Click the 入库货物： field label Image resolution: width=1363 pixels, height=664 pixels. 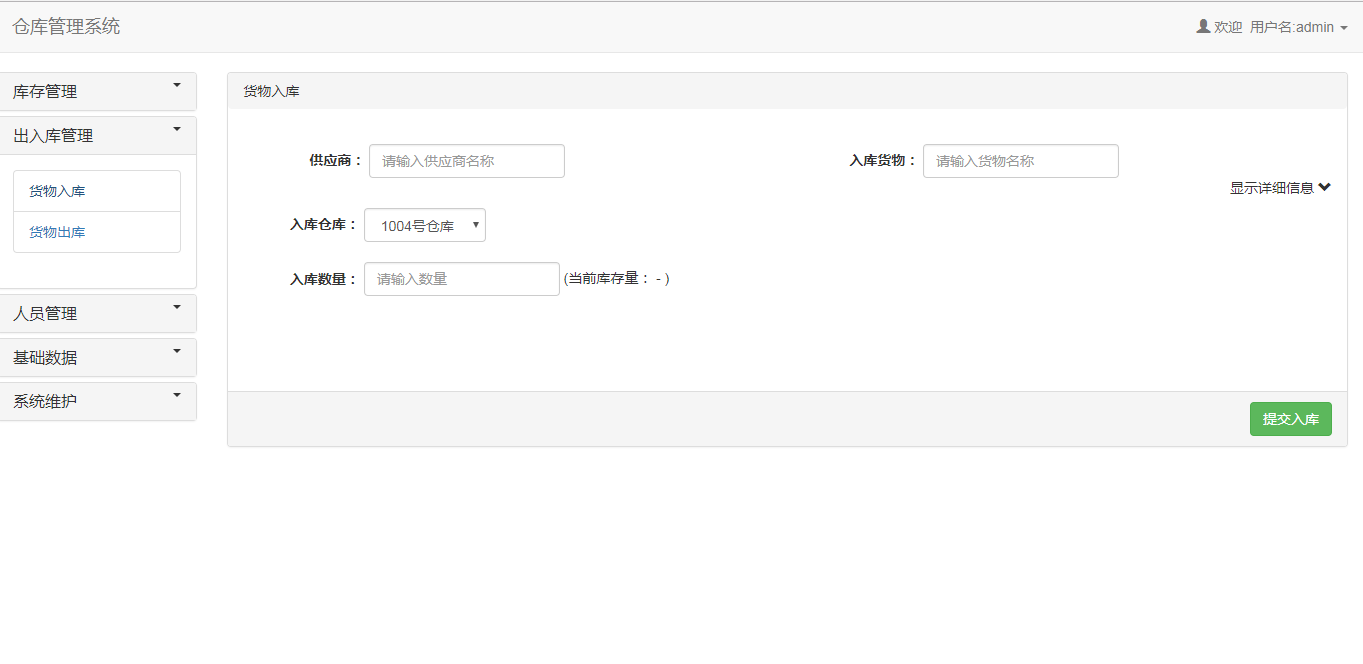884,160
